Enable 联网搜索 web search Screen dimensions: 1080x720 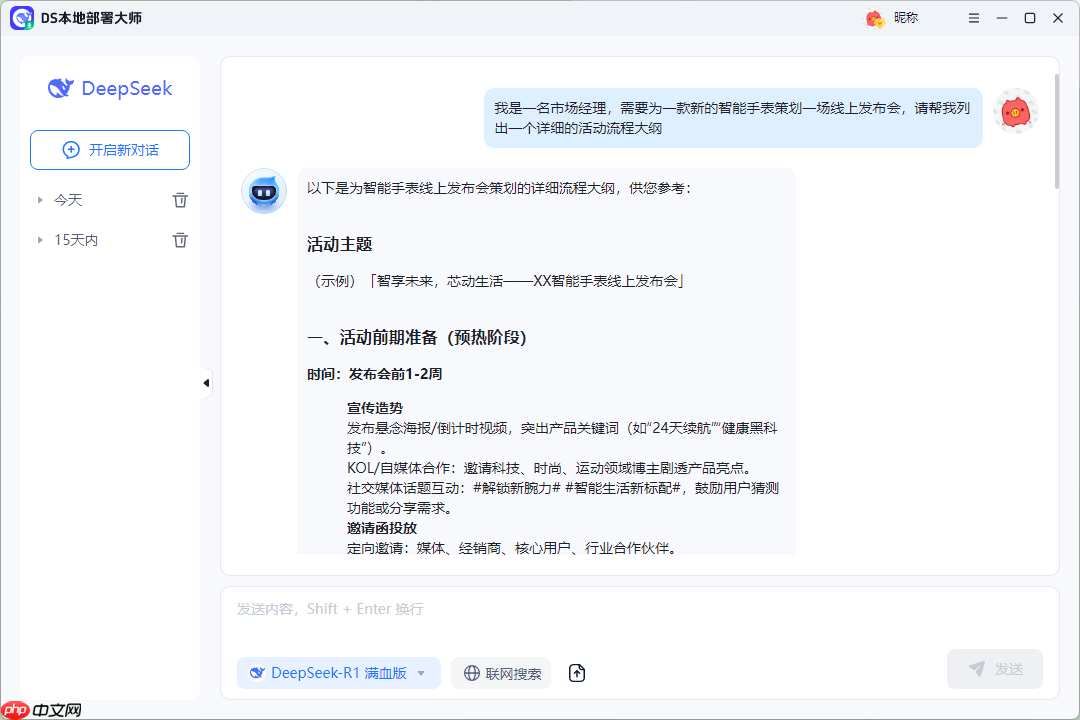[500, 673]
